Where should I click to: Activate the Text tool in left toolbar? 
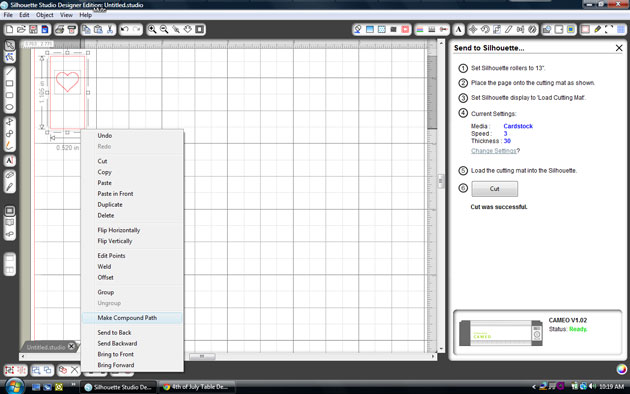[x=10, y=161]
